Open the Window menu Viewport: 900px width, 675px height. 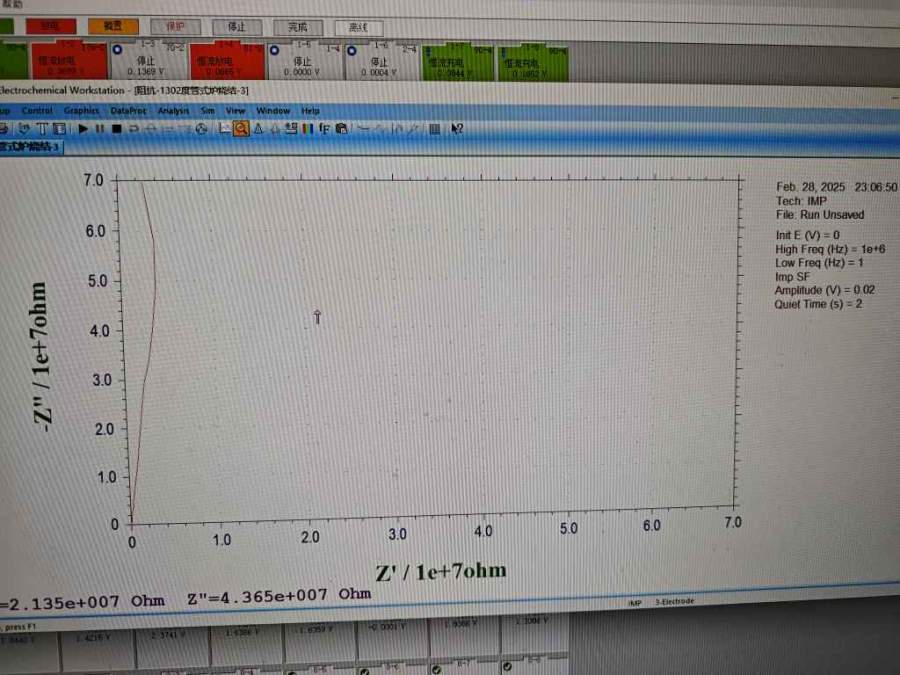273,111
